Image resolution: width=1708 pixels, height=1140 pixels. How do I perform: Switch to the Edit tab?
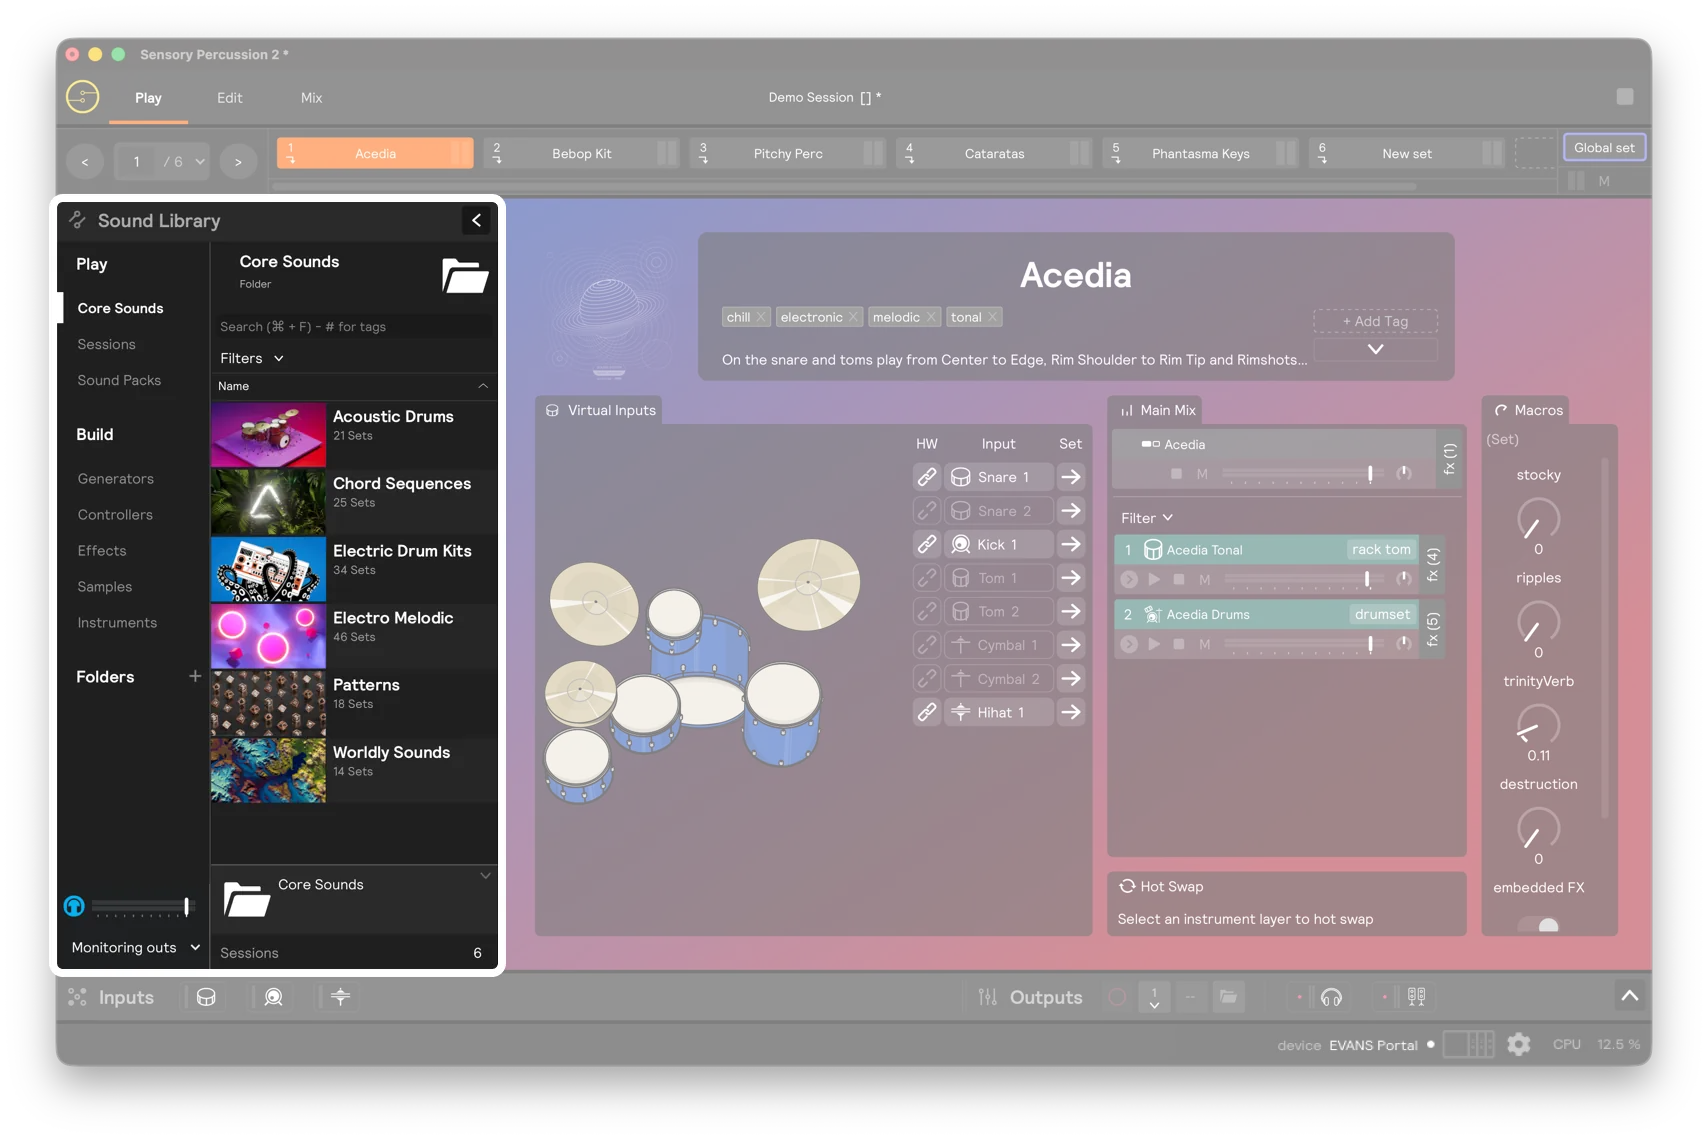(x=229, y=97)
